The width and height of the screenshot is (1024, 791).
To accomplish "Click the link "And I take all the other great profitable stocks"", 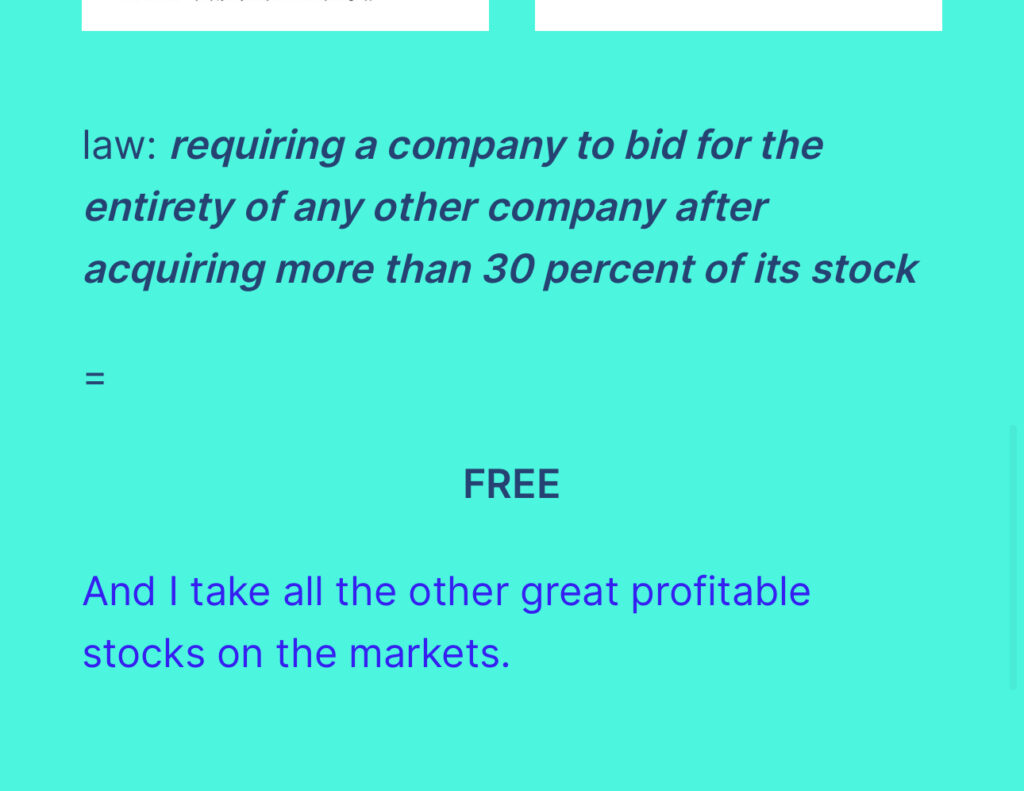I will (446, 591).
